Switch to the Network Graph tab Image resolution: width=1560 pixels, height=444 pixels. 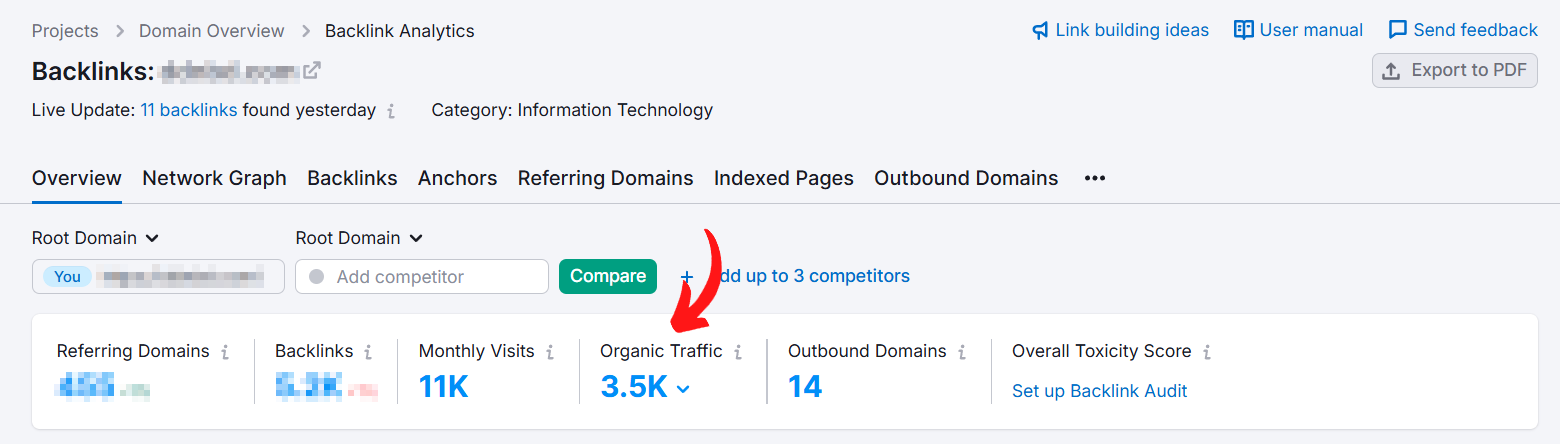pyautogui.click(x=214, y=178)
